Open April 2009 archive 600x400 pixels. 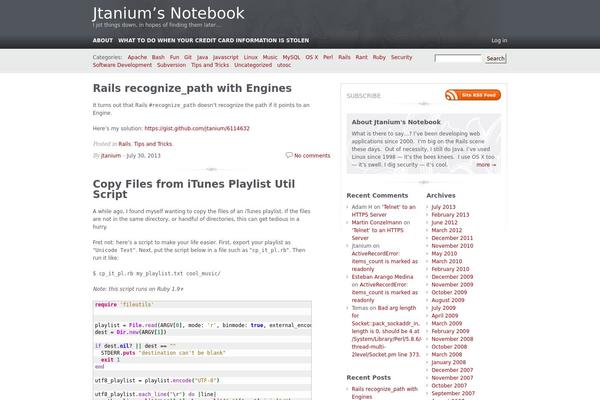[445, 315]
